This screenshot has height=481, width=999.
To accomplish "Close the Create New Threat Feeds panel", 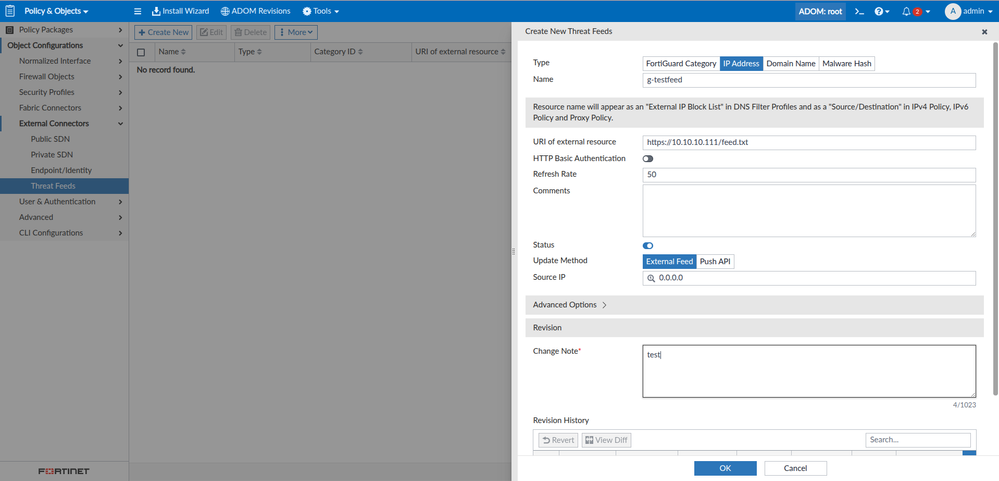I will click(984, 32).
